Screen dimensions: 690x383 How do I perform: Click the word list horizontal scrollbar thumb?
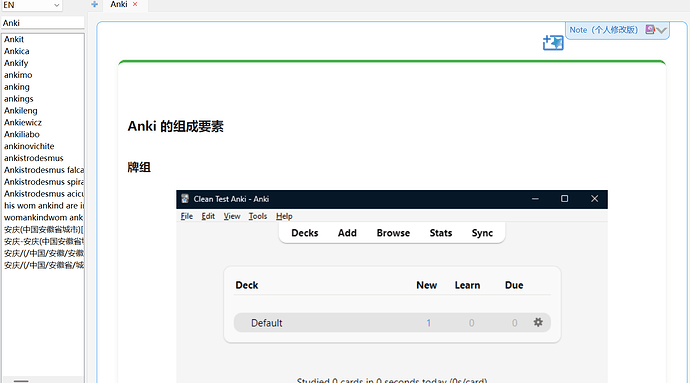pos(21,380)
